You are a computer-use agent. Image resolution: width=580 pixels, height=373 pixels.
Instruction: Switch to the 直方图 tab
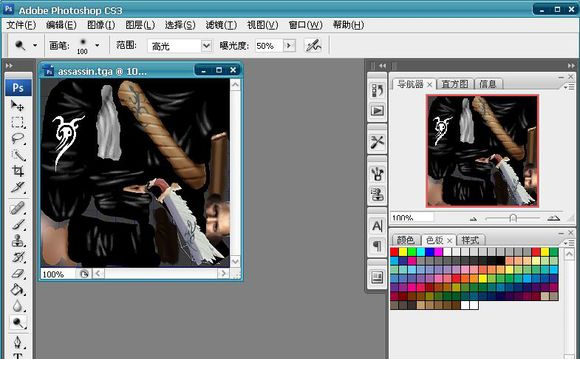455,84
